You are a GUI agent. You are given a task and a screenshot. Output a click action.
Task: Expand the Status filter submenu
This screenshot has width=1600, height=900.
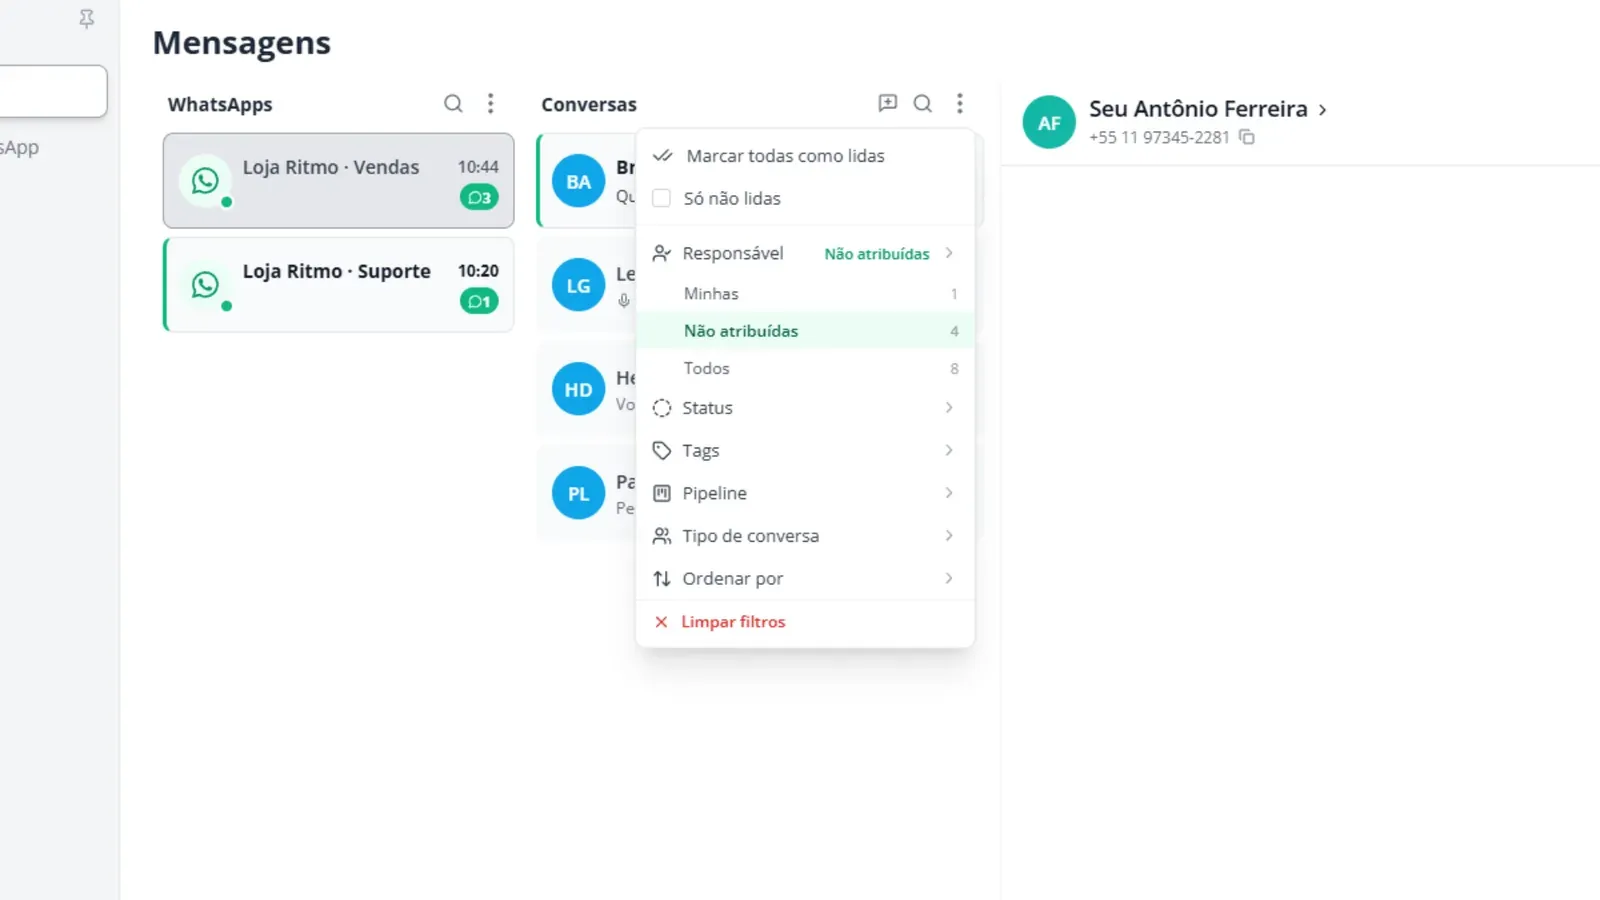[805, 408]
